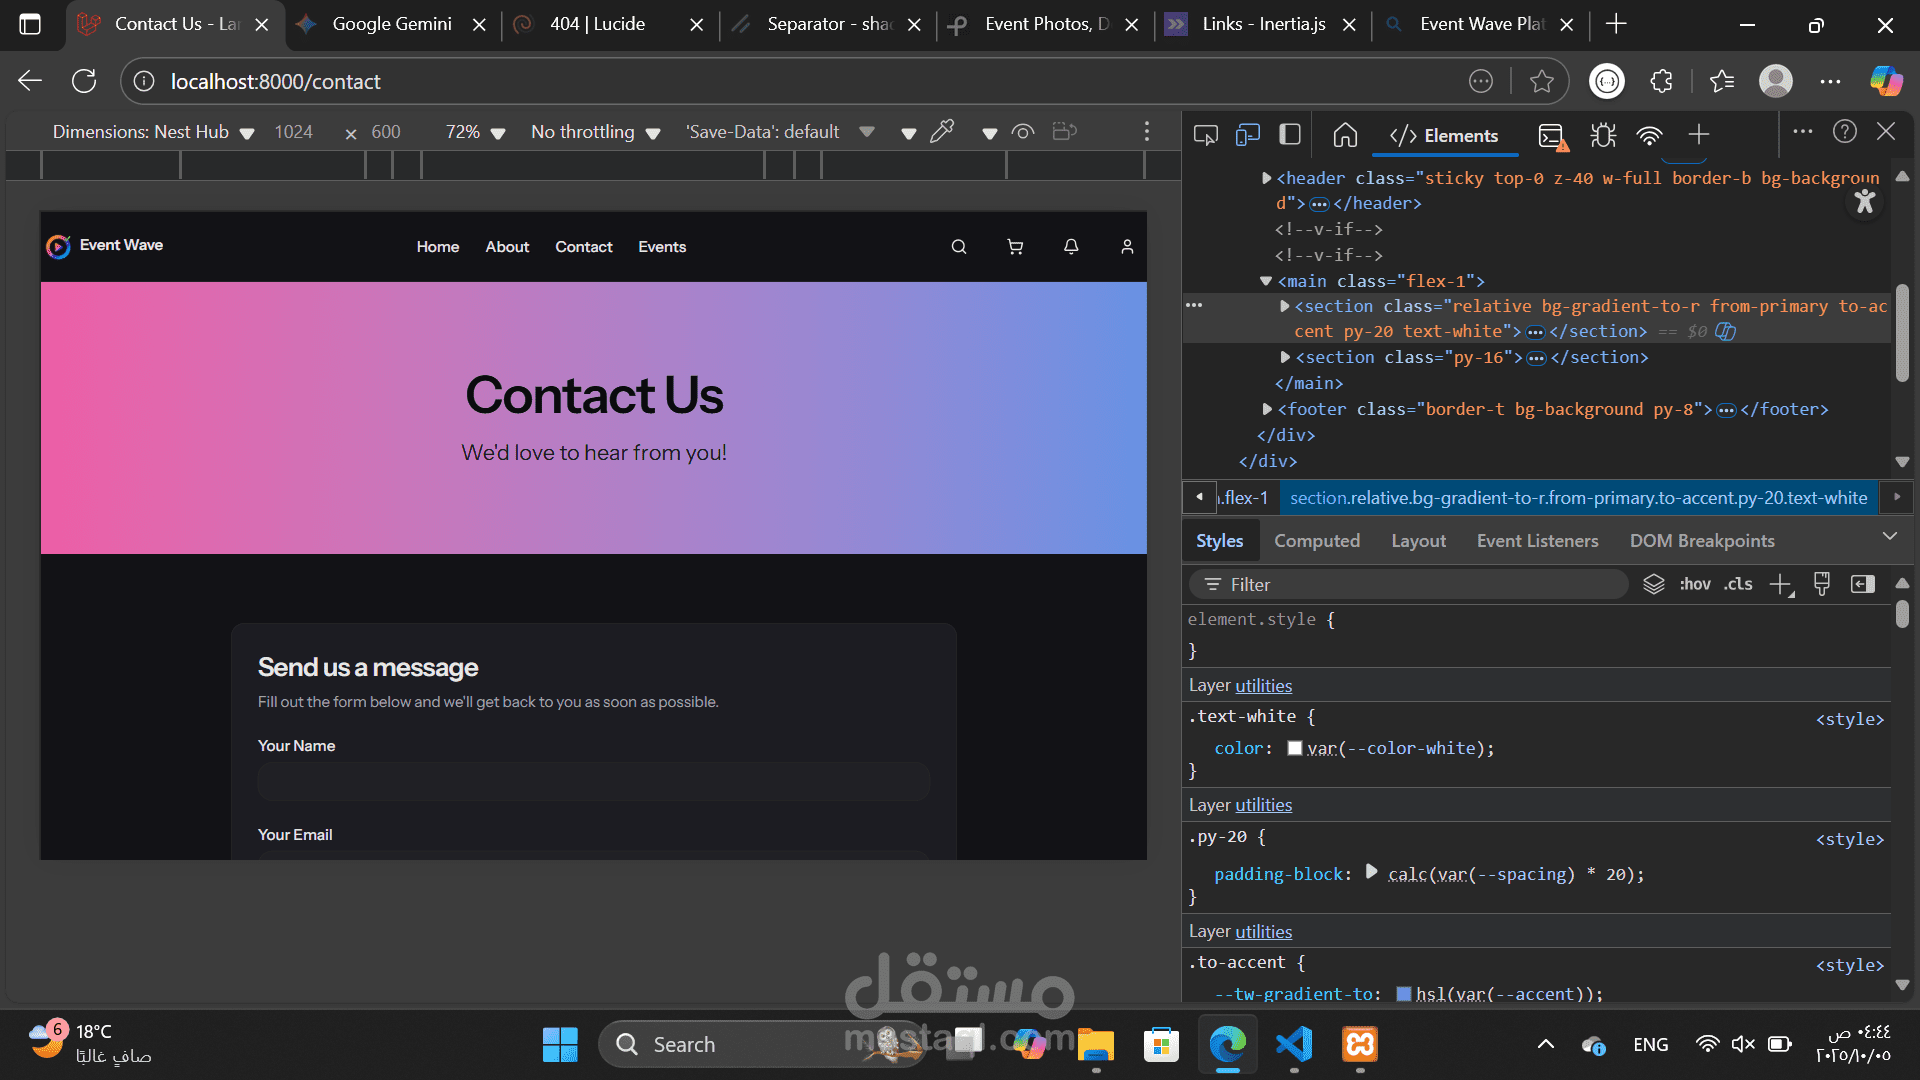Click the Events navigation link
This screenshot has height=1080, width=1920.
click(x=662, y=247)
